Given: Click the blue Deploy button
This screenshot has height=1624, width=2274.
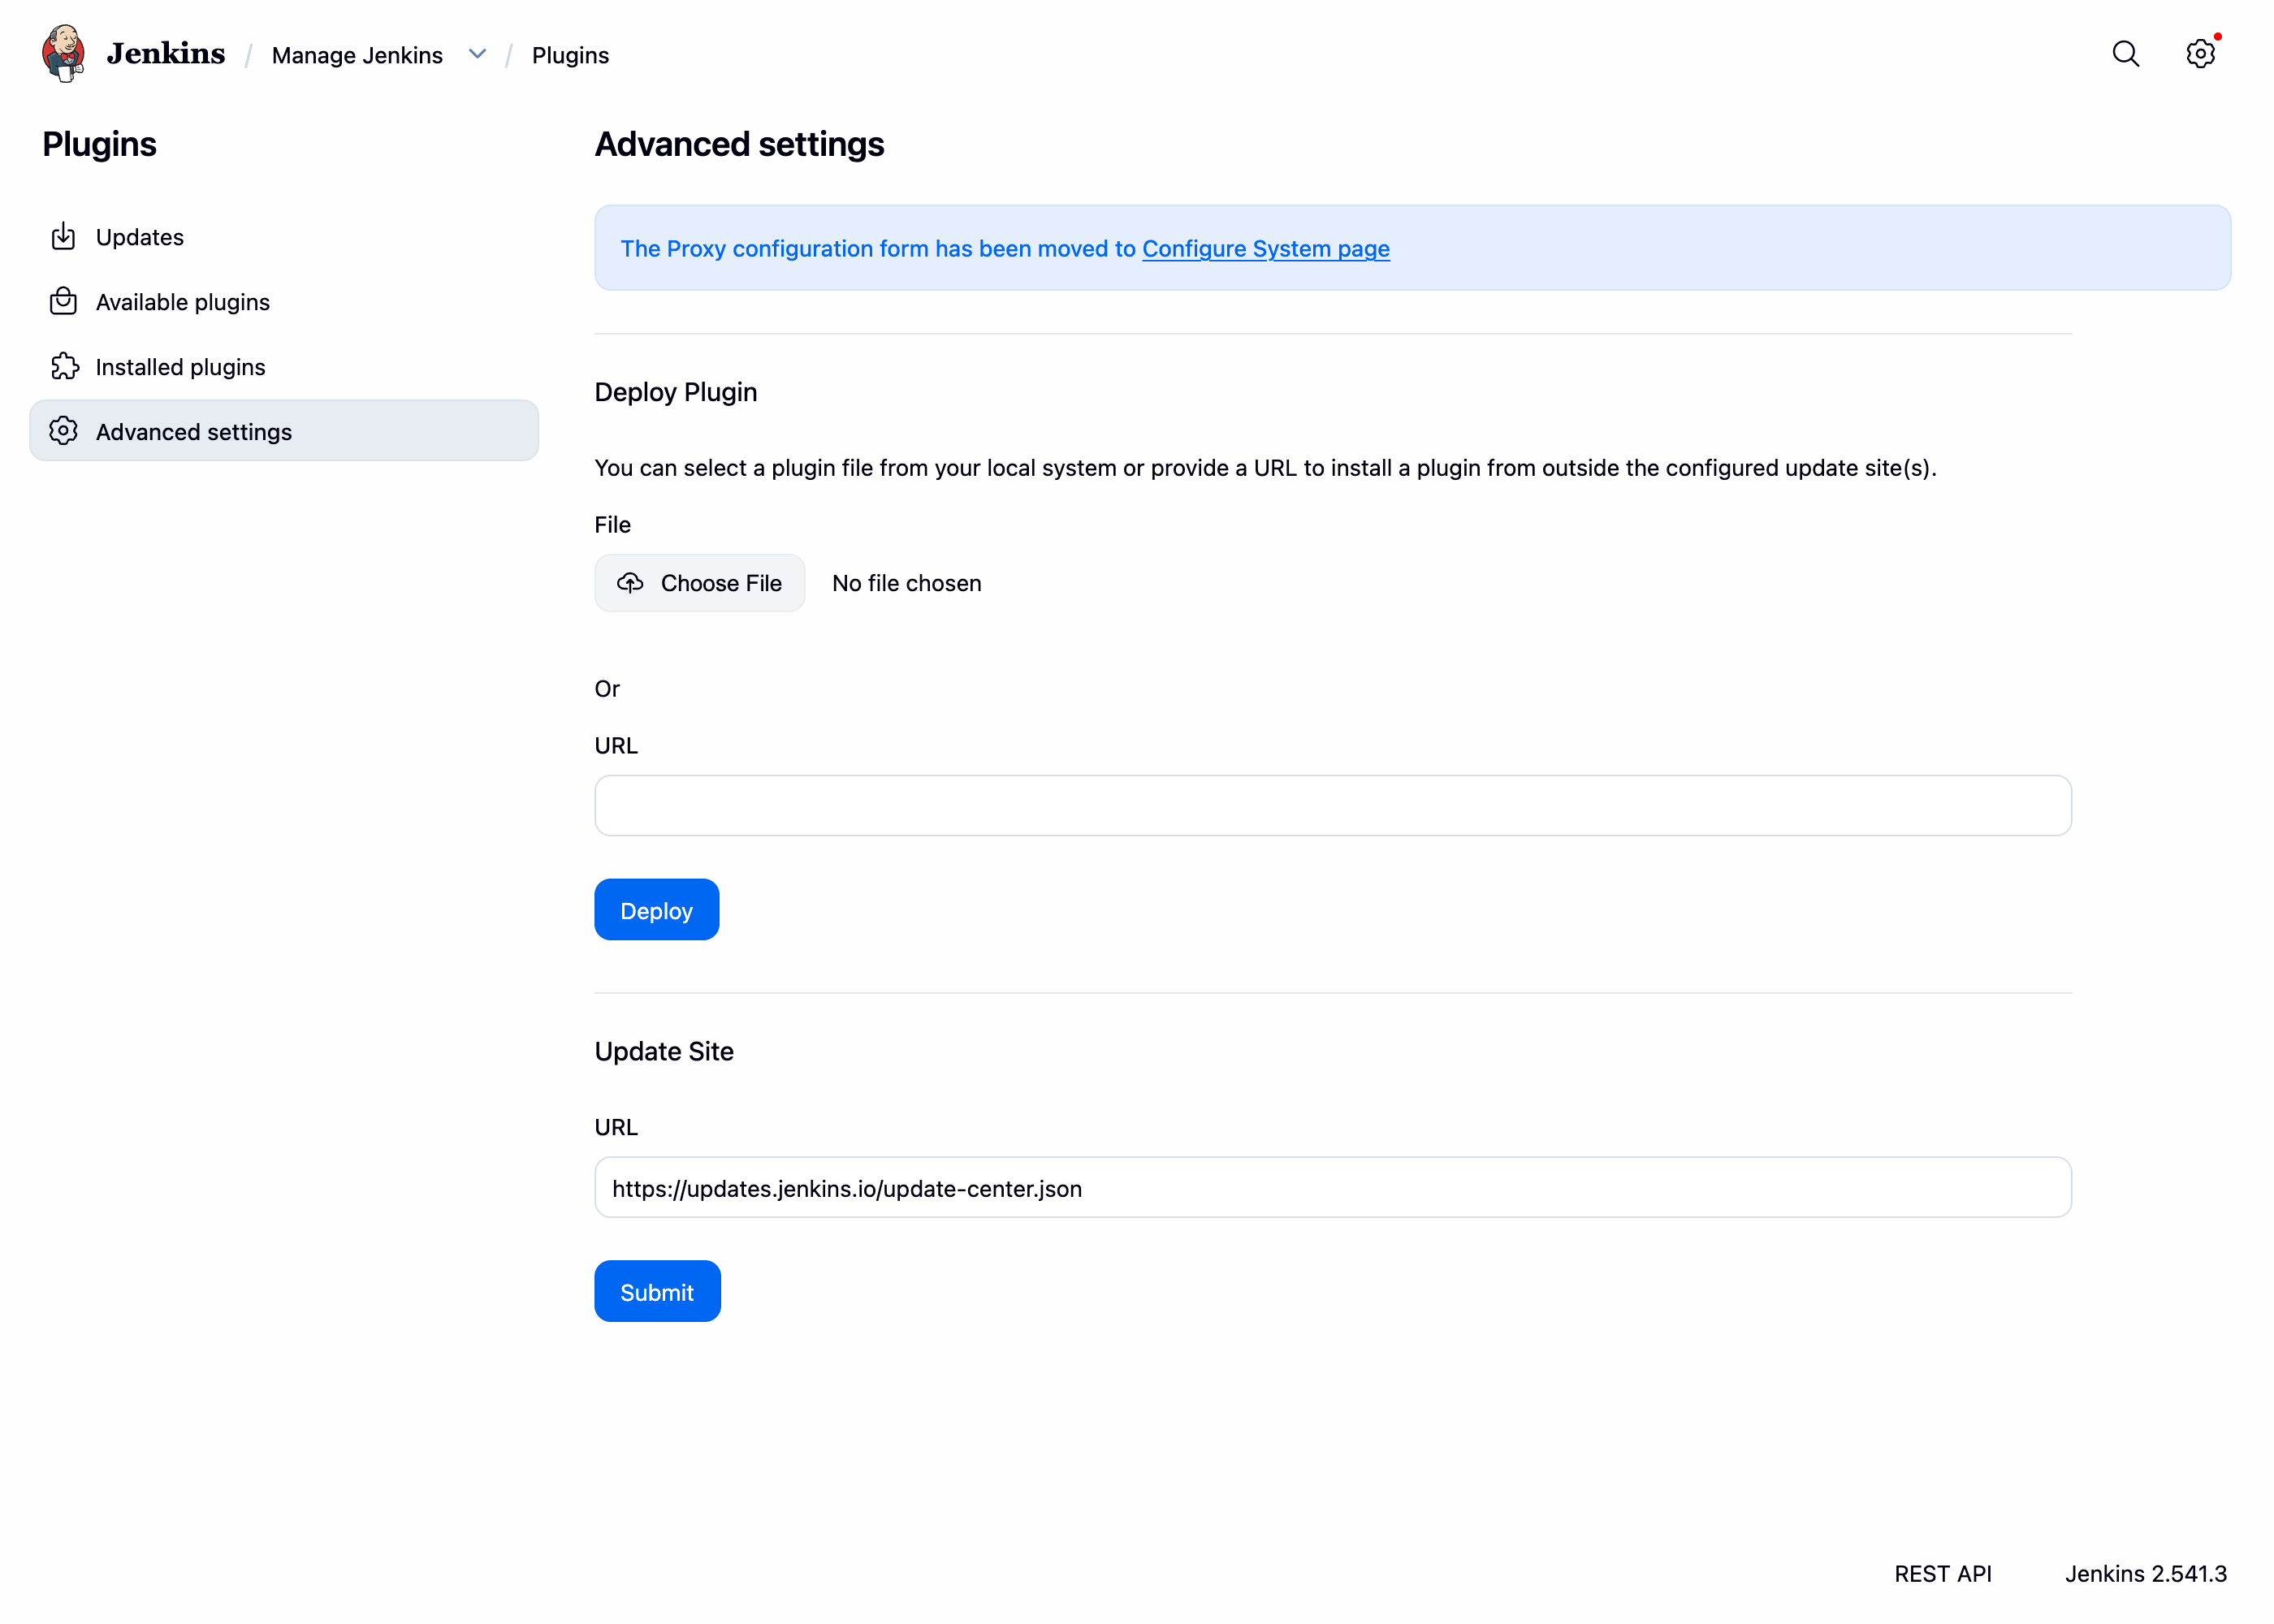Looking at the screenshot, I should pyautogui.click(x=657, y=910).
